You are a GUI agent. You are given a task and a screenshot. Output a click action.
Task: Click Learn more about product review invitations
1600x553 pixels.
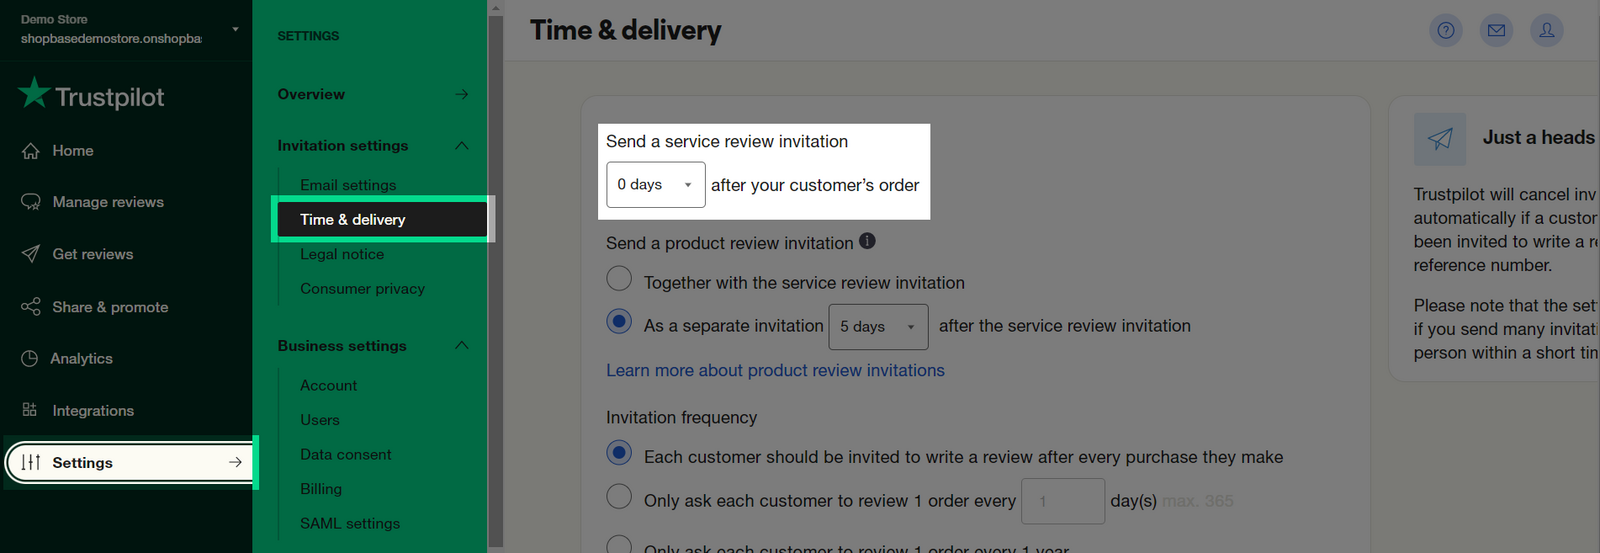pos(775,370)
